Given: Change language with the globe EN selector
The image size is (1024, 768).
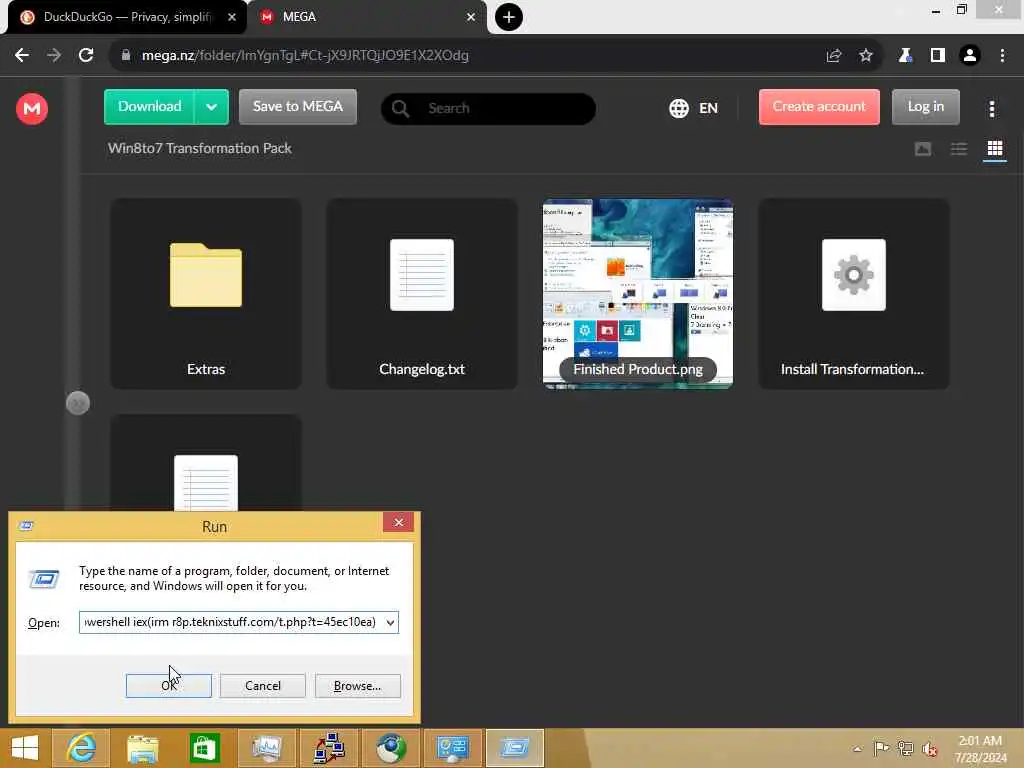Looking at the screenshot, I should [x=694, y=108].
